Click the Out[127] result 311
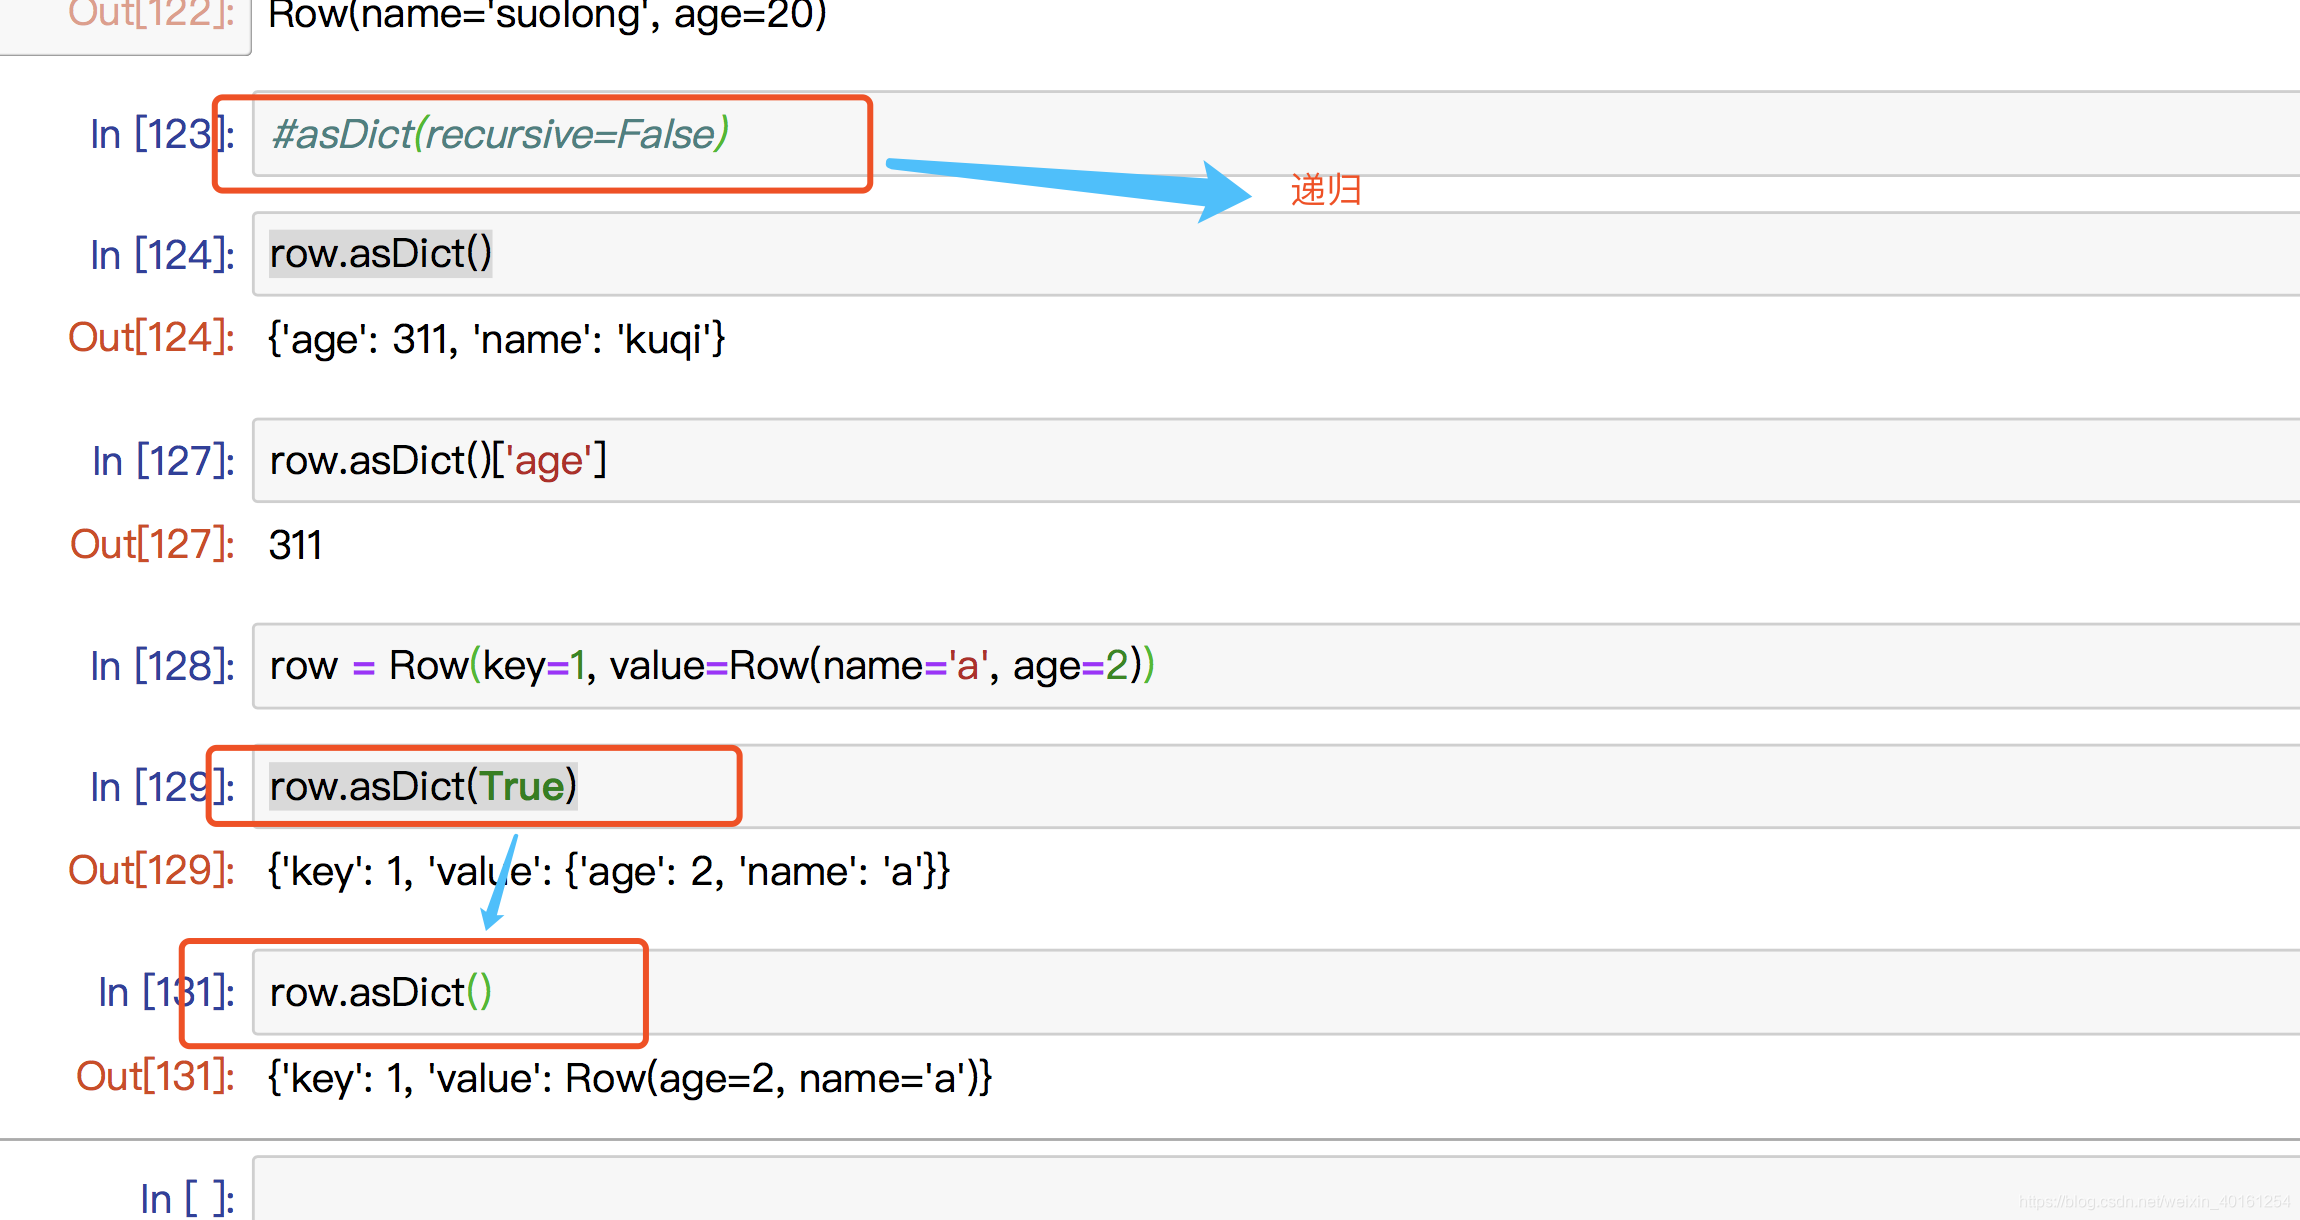Screen dimensions: 2300x1220 tap(295, 545)
